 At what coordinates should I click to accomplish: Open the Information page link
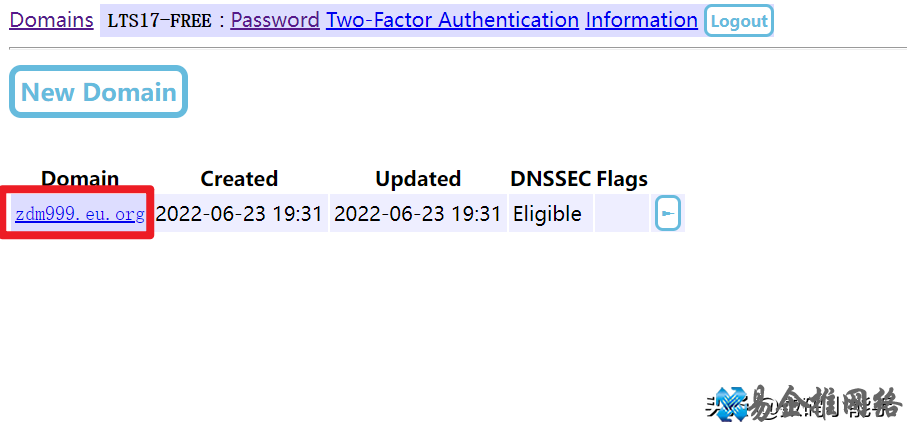[x=641, y=20]
